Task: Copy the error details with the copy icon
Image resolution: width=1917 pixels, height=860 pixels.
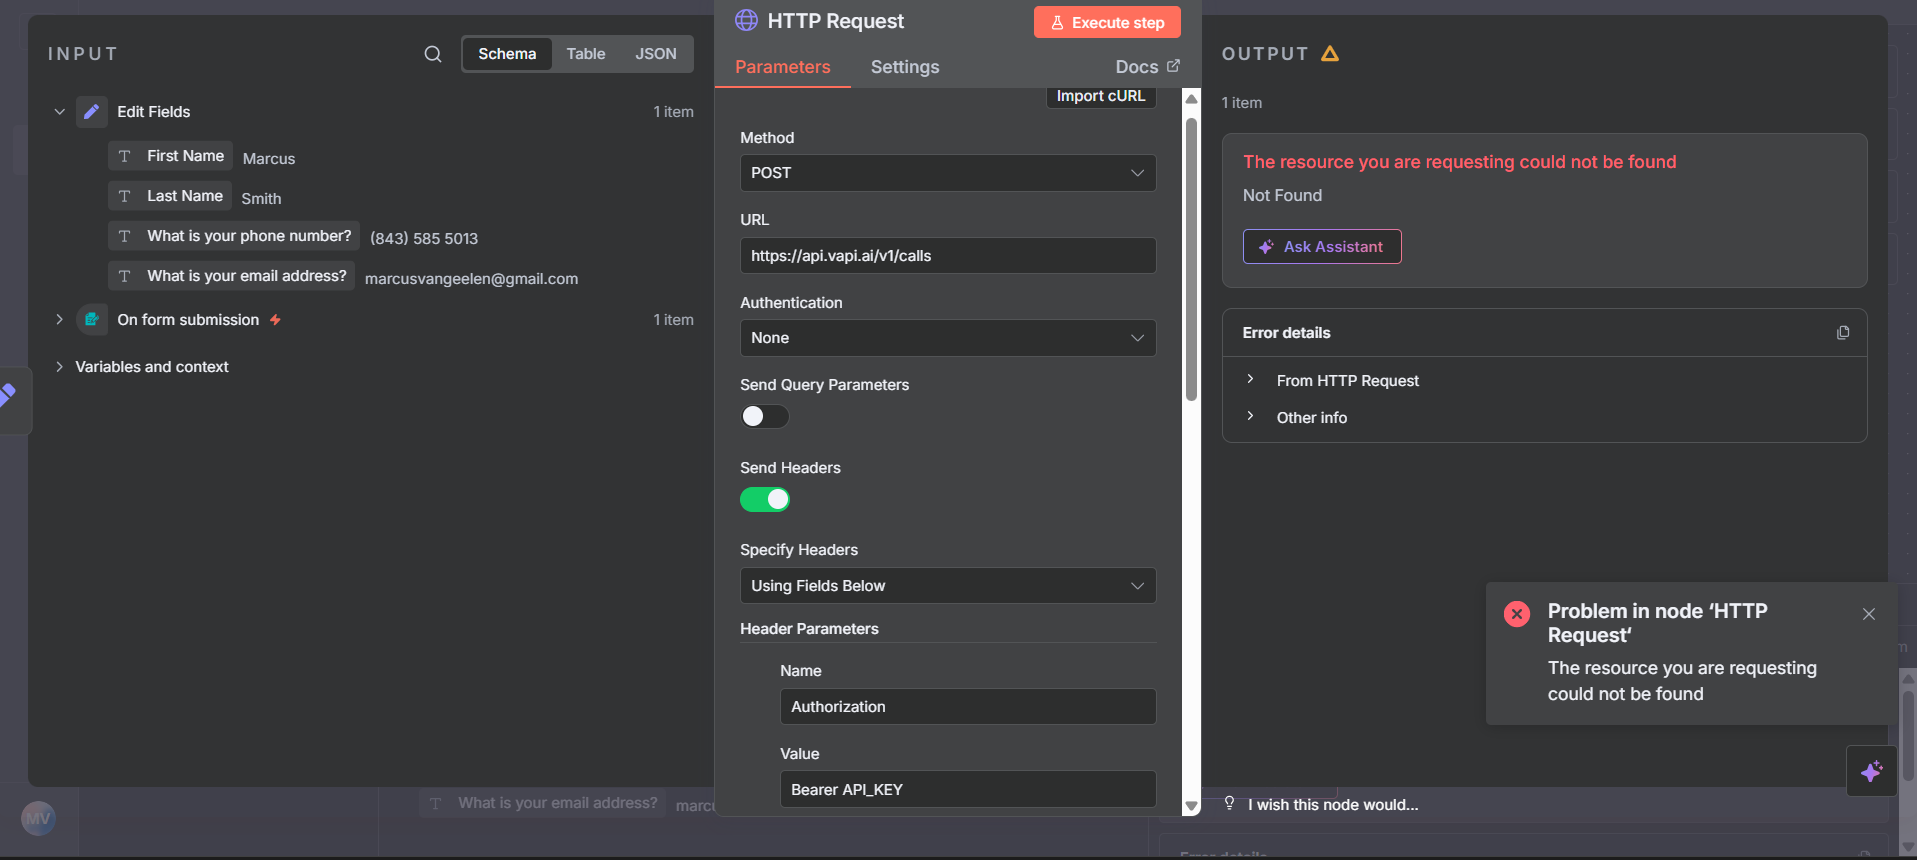Action: click(1843, 333)
